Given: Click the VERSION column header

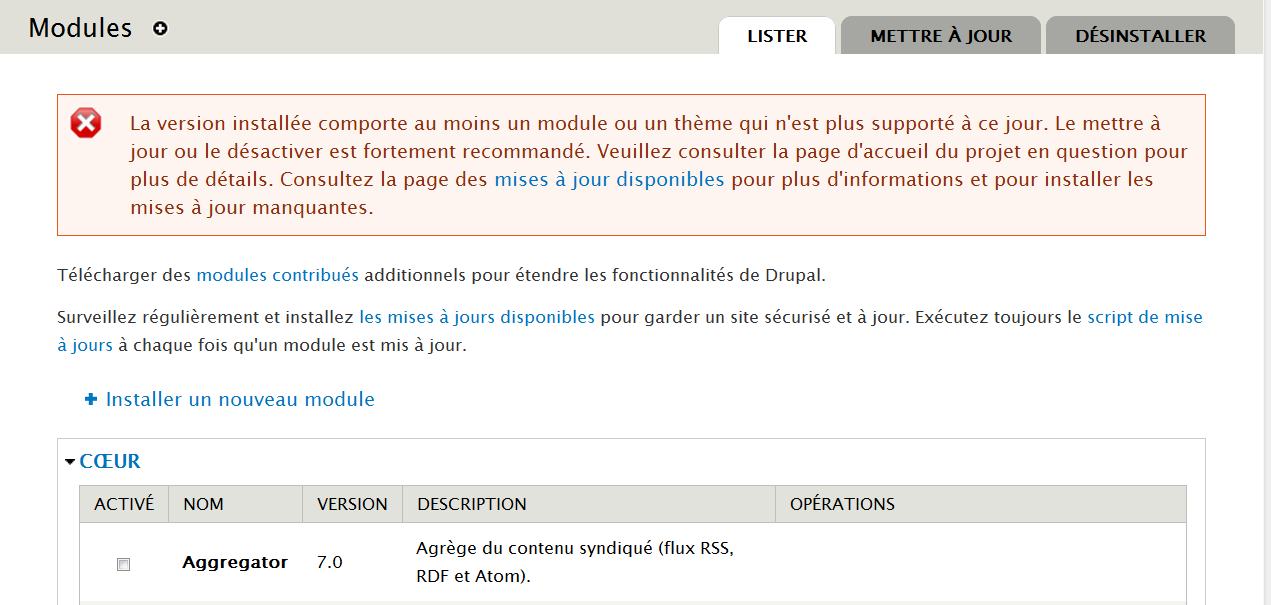Looking at the screenshot, I should click(352, 504).
